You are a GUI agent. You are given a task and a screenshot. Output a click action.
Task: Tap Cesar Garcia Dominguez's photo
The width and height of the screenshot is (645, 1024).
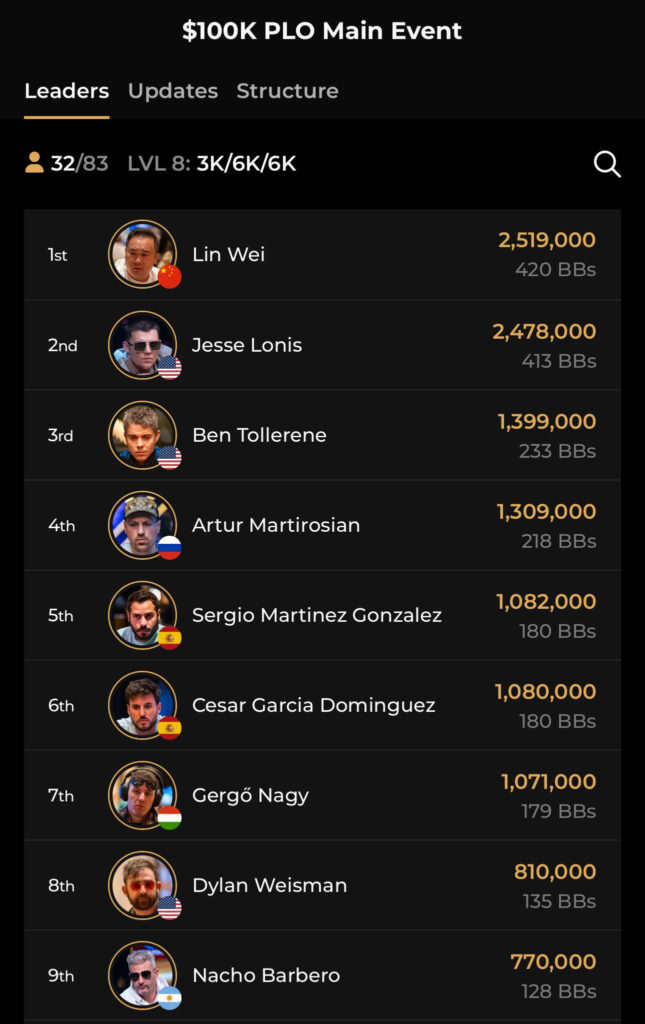click(x=142, y=705)
